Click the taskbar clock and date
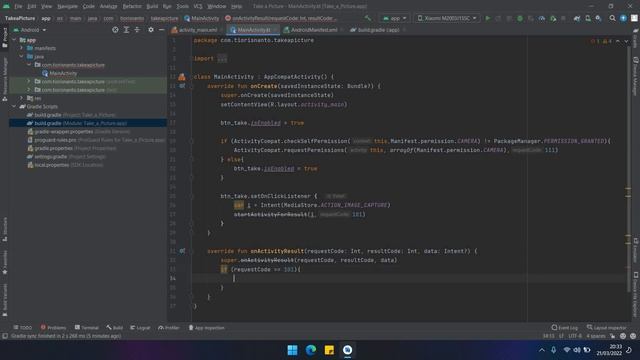 point(609,350)
